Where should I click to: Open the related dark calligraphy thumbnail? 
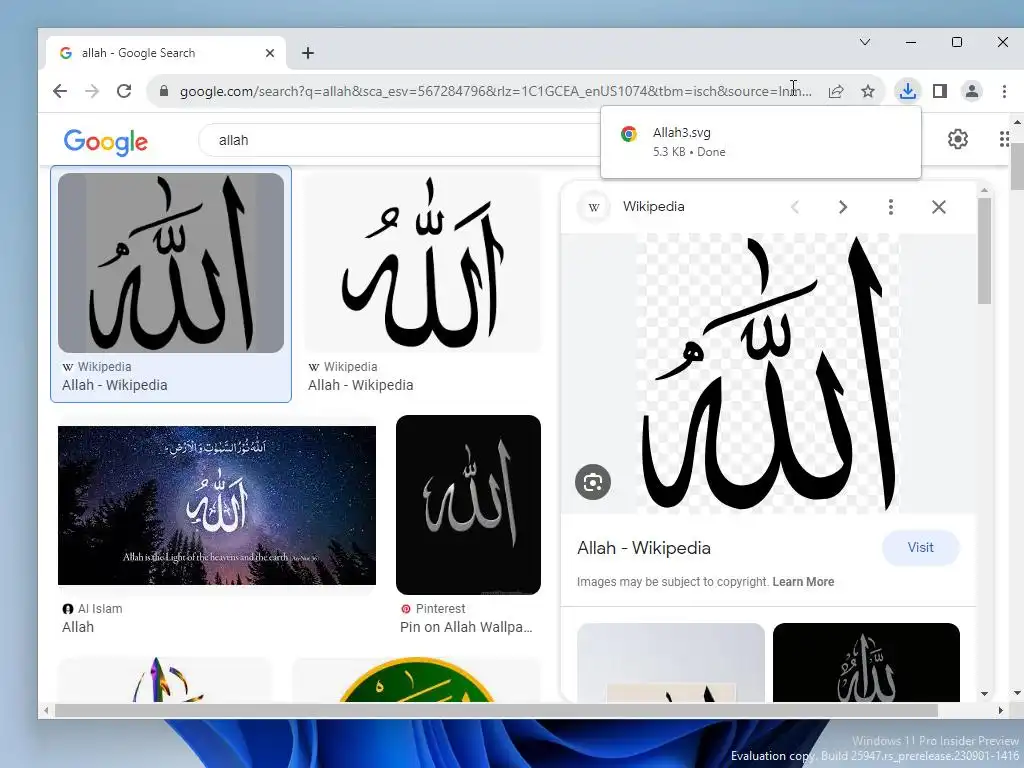tap(866, 662)
